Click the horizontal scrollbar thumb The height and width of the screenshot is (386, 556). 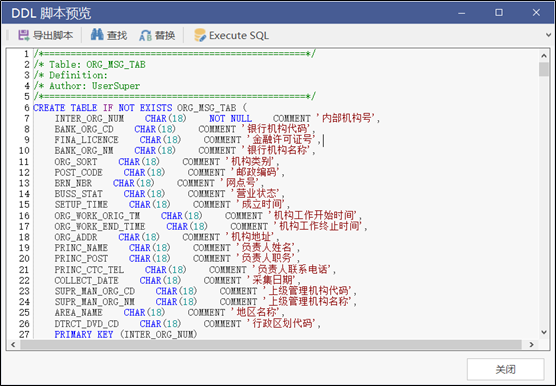pyautogui.click(x=271, y=345)
